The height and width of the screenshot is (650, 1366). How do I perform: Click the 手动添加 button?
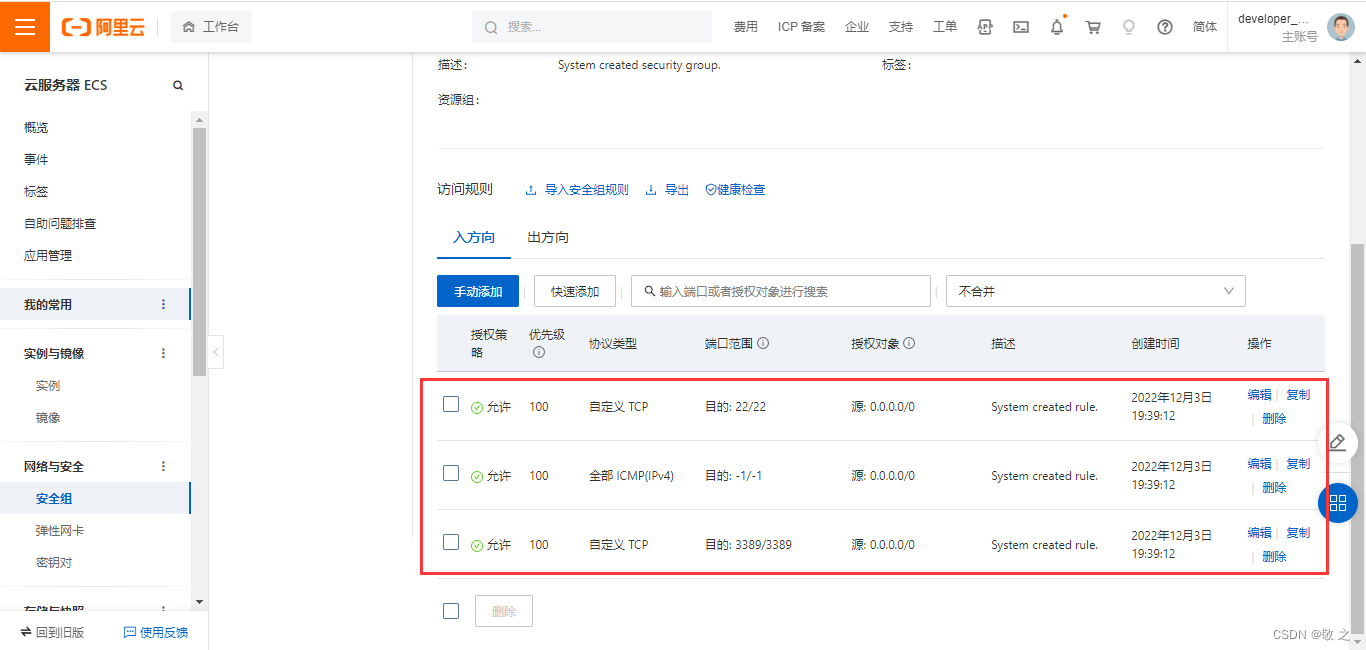(x=476, y=290)
